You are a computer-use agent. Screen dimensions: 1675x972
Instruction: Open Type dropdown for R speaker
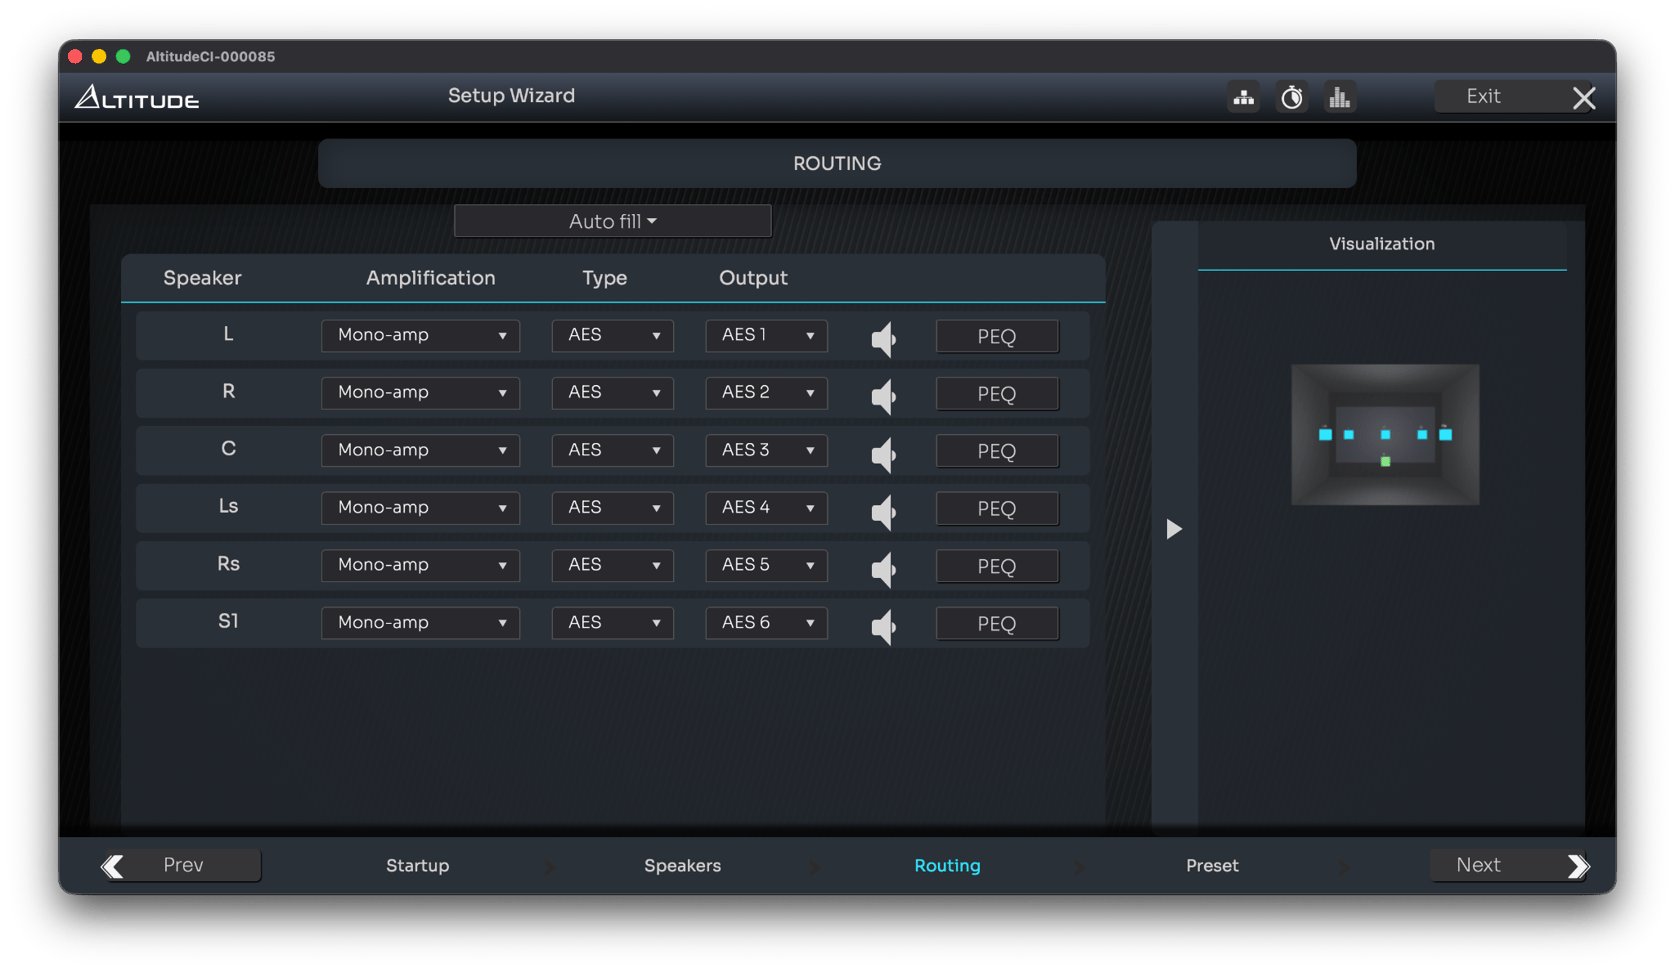click(x=612, y=392)
